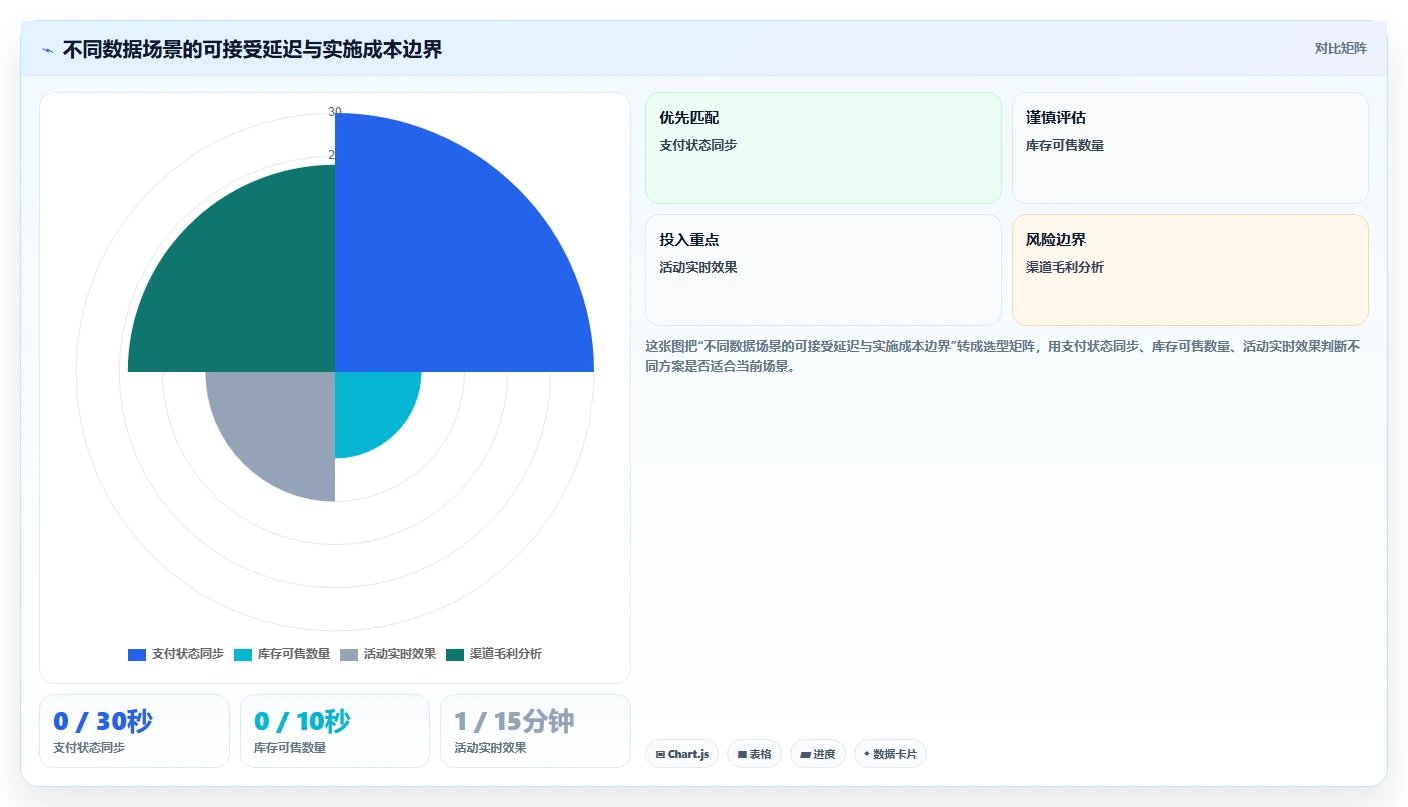Open the 谨慎评估 matrix card
The height and width of the screenshot is (807, 1408).
[x=1190, y=148]
